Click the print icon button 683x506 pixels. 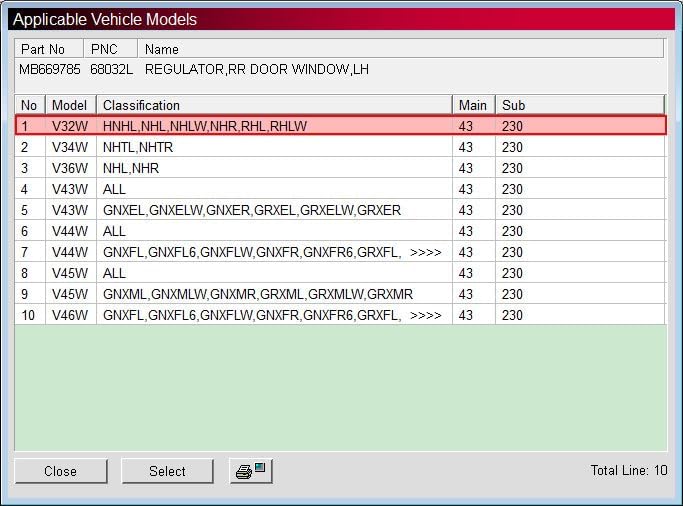click(x=251, y=471)
